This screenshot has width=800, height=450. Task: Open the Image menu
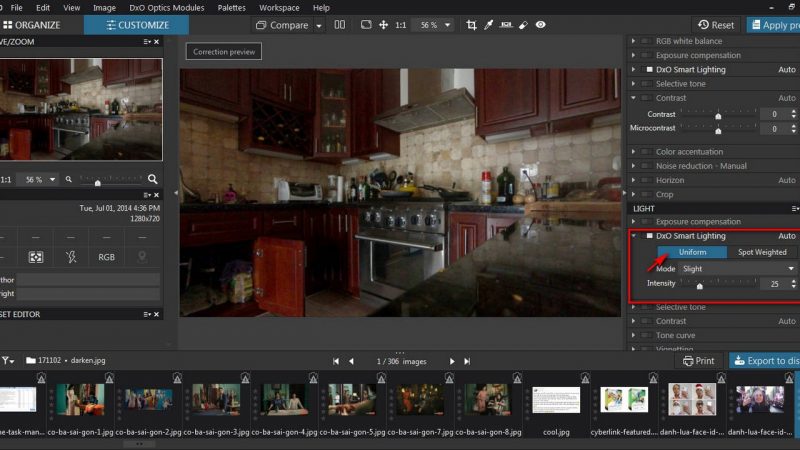click(x=104, y=8)
